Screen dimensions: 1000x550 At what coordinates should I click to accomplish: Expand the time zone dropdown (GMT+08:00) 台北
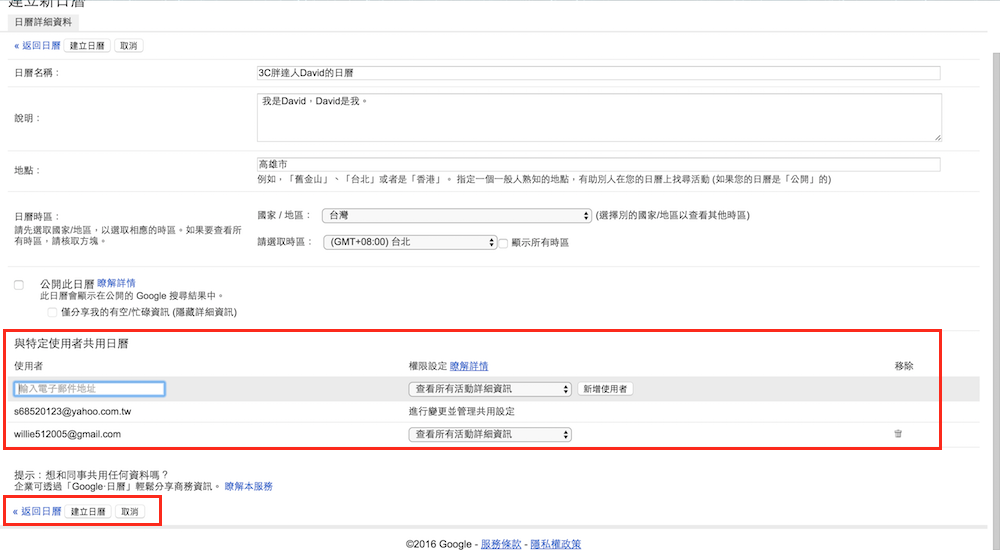[410, 242]
